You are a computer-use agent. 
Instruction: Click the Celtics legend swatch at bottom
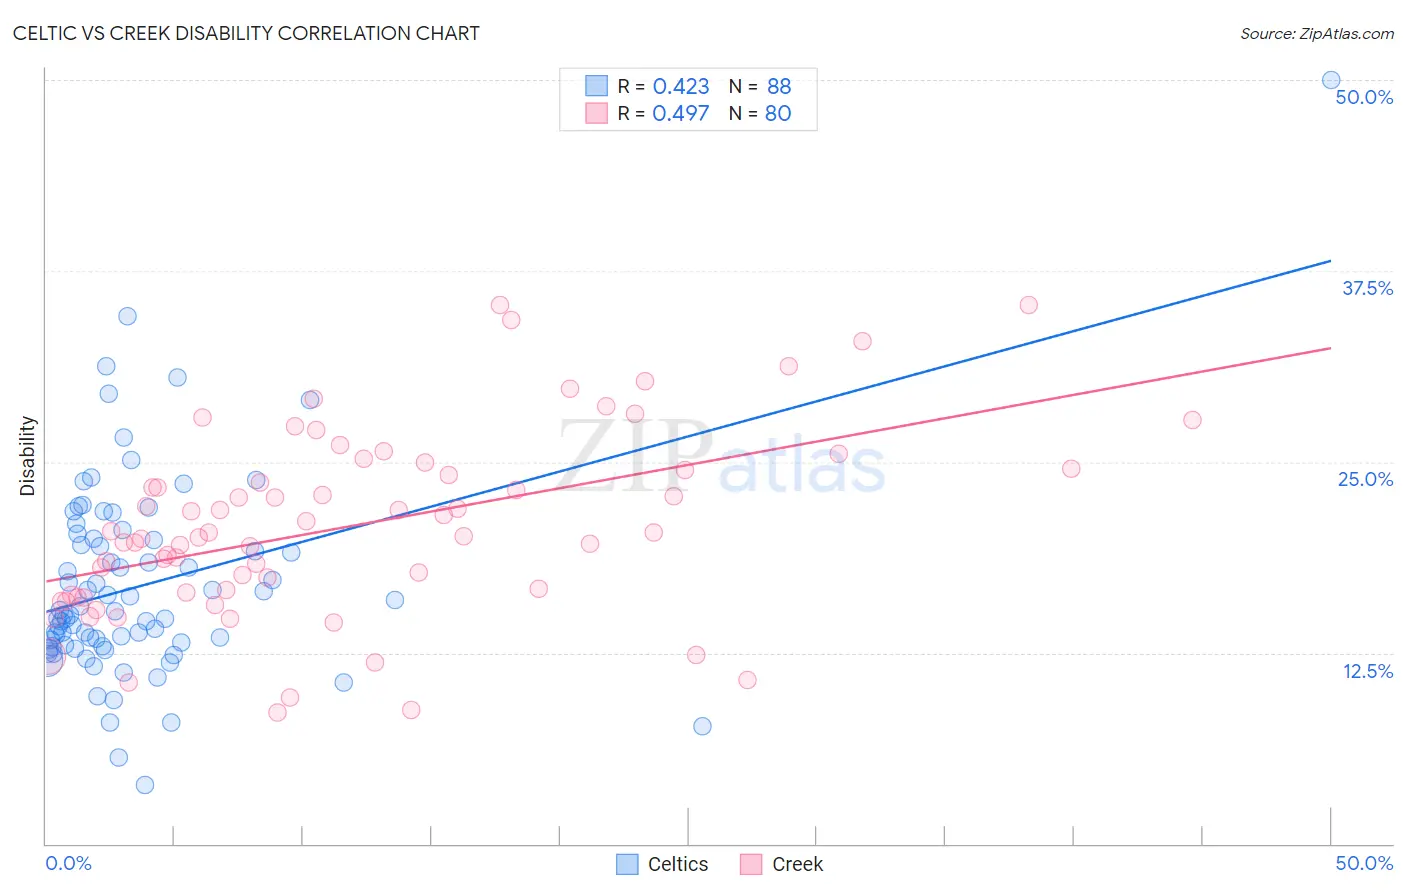627,864
